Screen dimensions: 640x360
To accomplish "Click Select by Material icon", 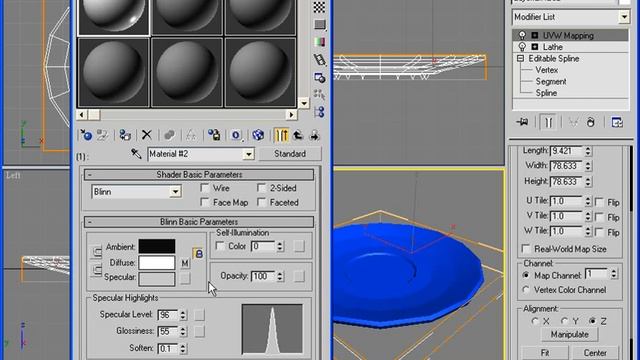I will tap(320, 94).
